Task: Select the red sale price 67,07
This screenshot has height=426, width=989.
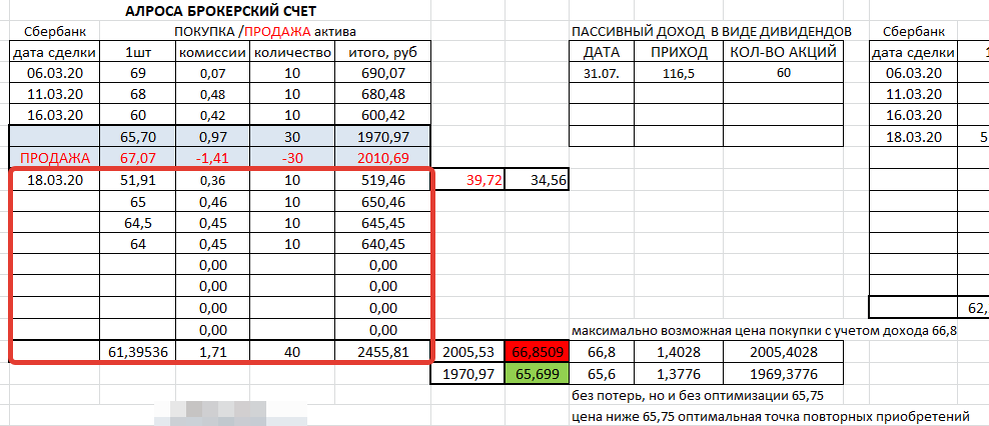Action: (137, 158)
